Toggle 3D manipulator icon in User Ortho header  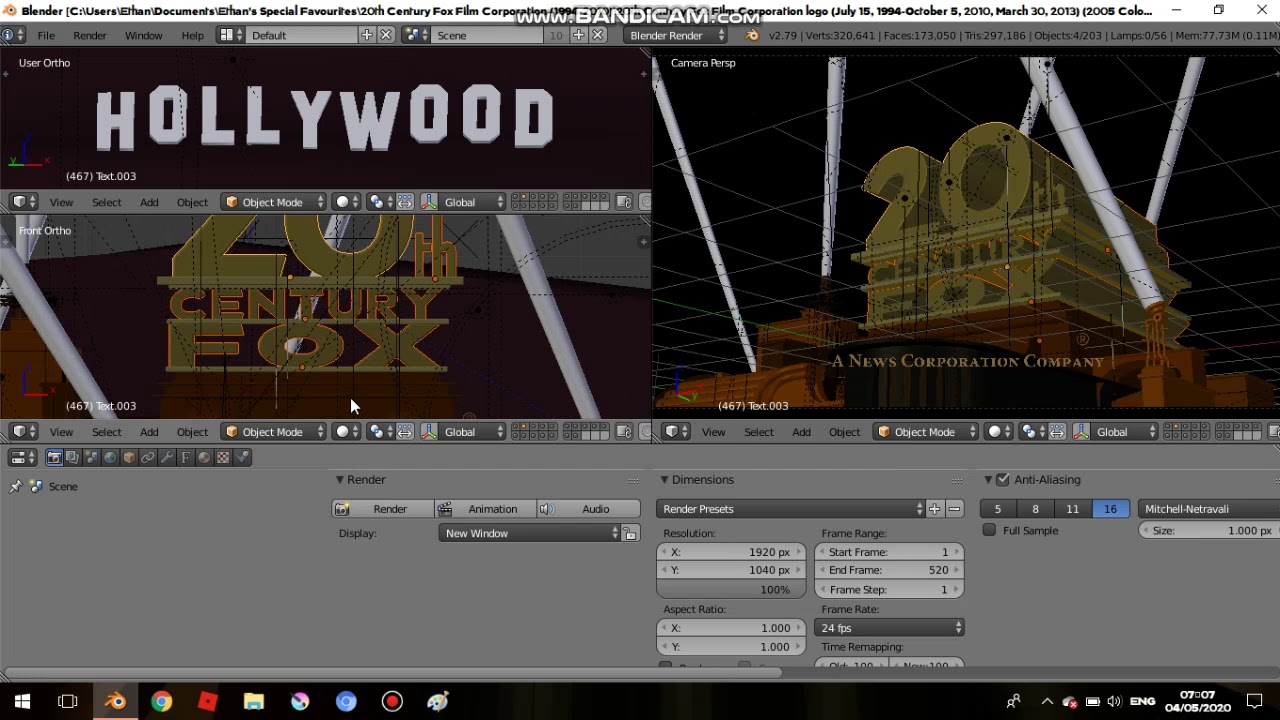(x=429, y=202)
